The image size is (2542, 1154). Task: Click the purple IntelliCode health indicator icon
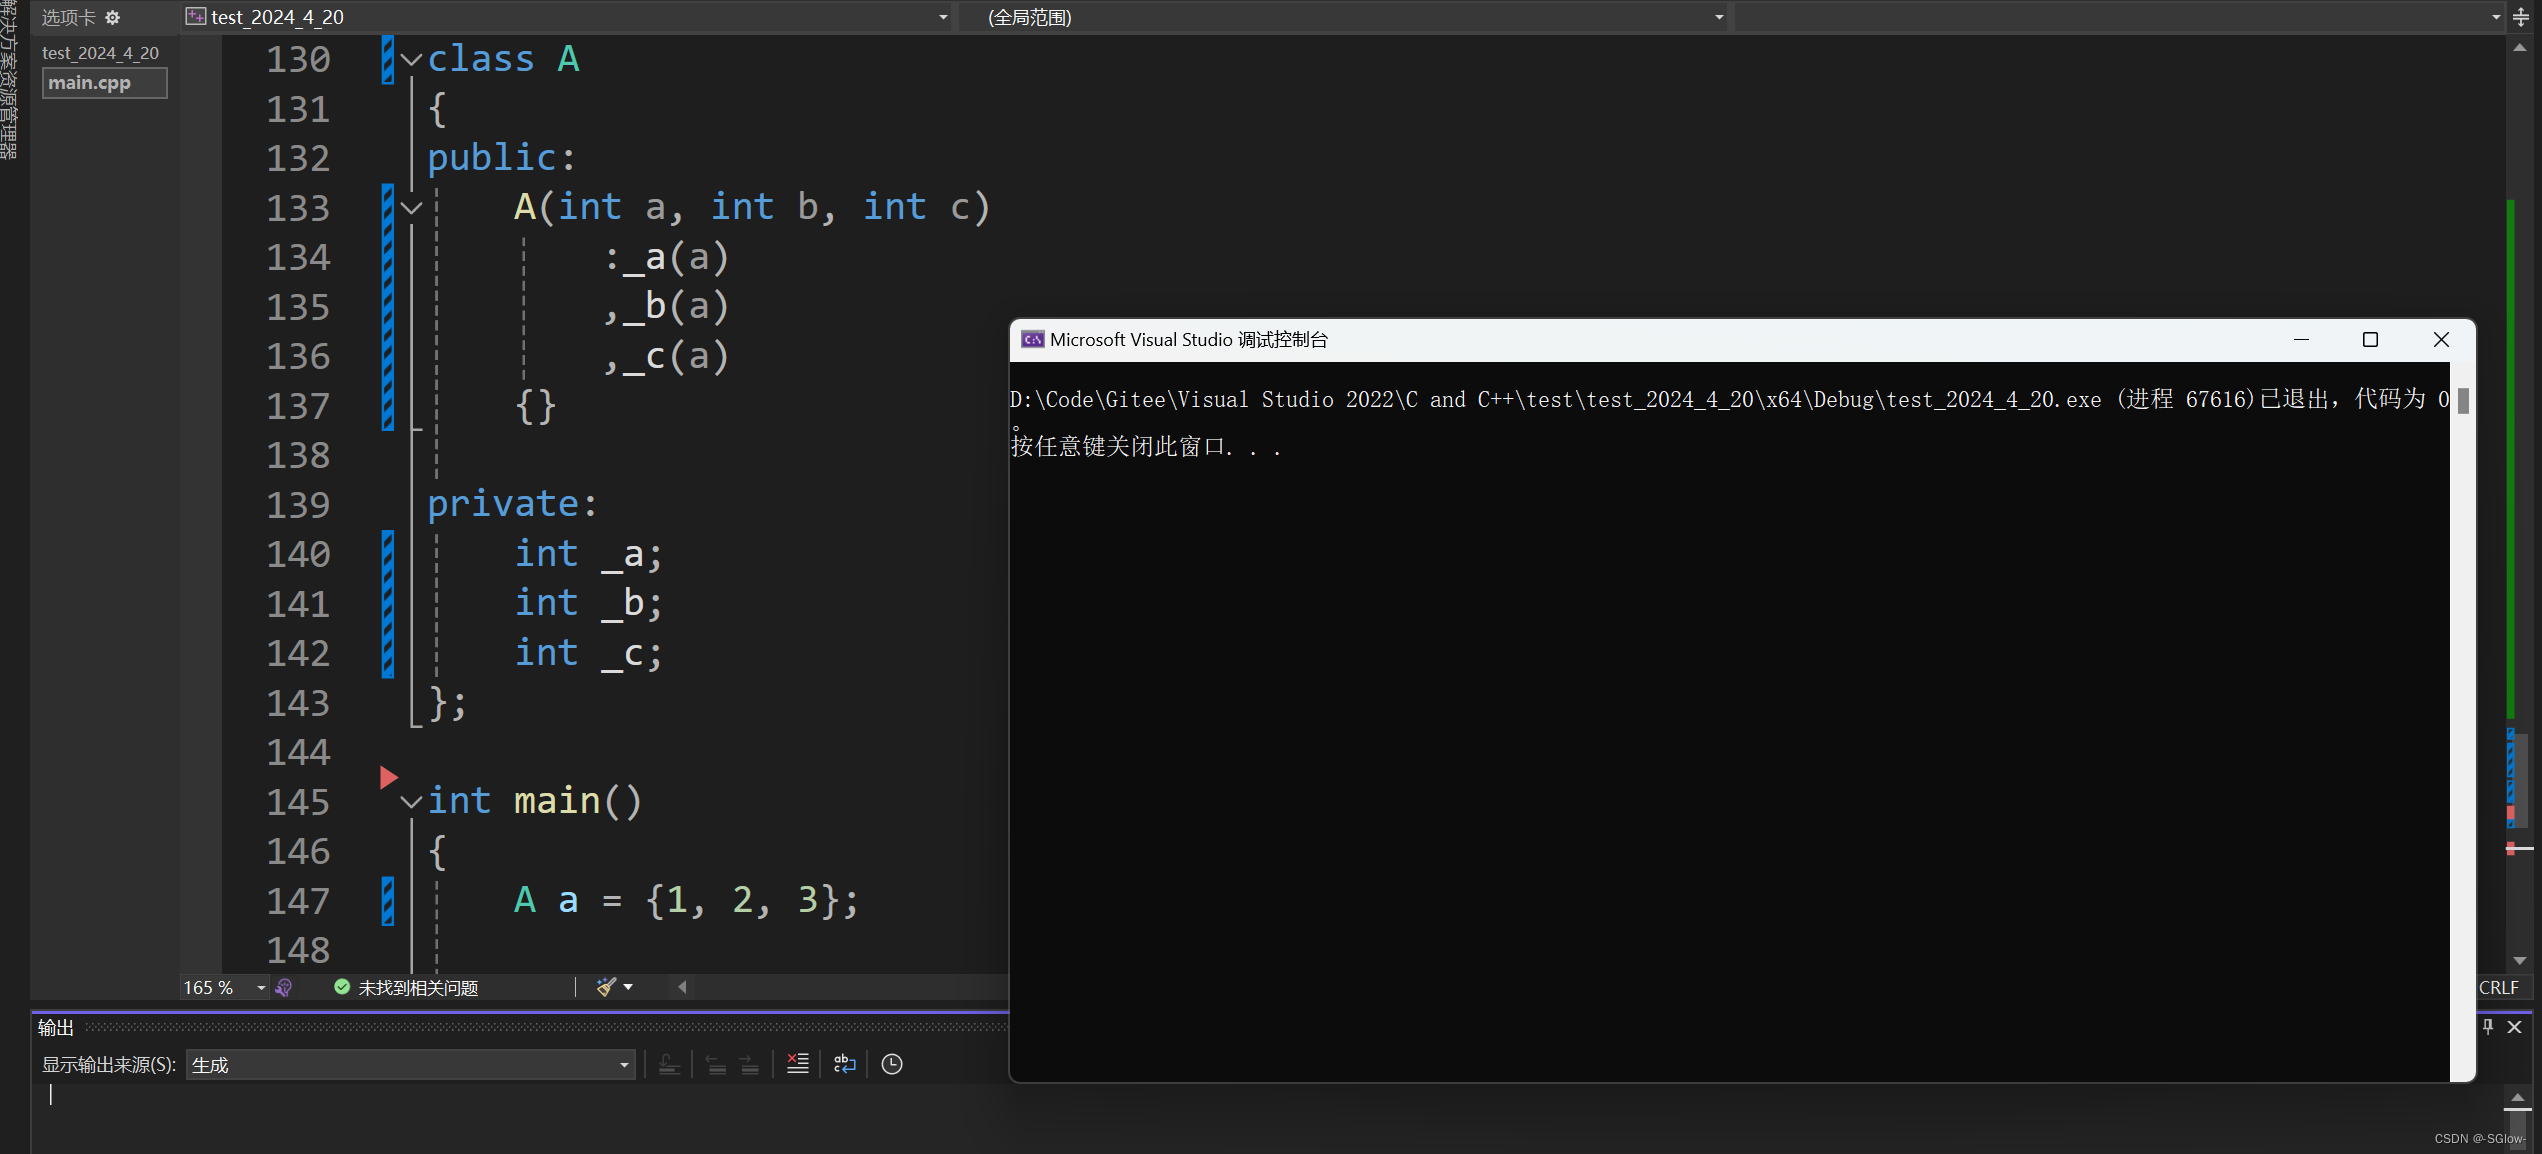point(284,987)
